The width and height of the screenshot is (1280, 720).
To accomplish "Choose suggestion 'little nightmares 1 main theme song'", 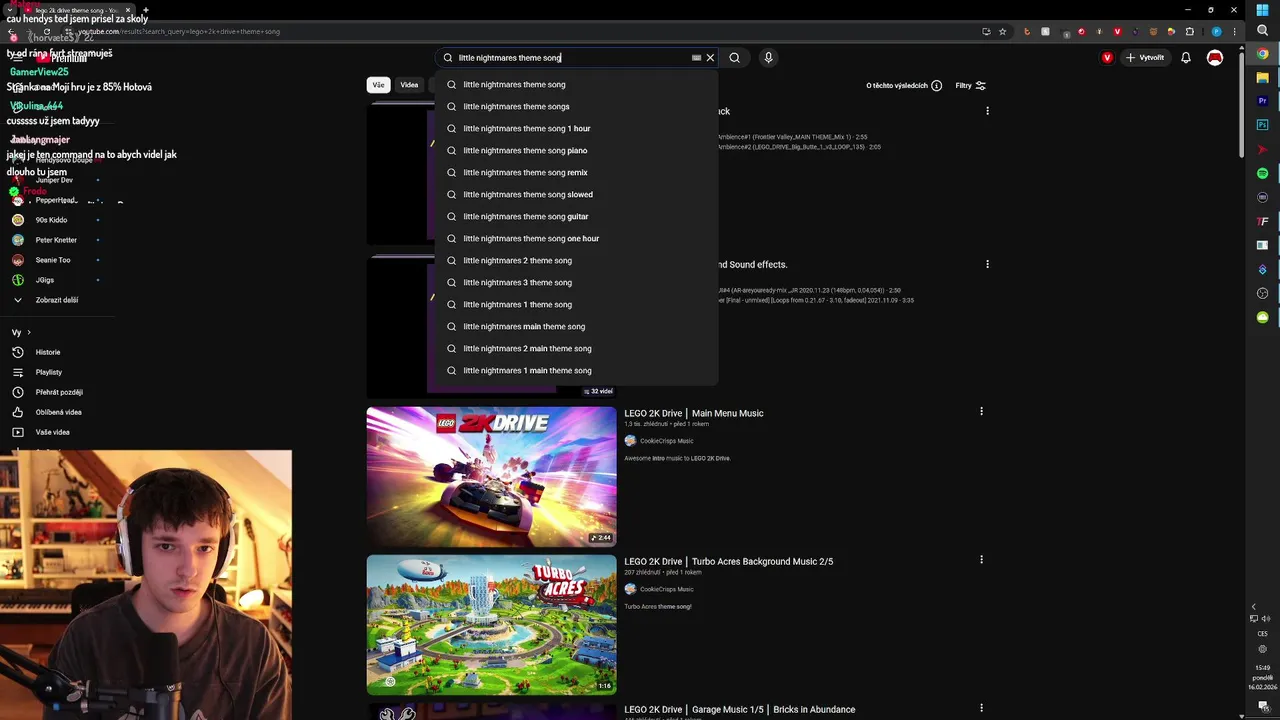I will click(577, 370).
